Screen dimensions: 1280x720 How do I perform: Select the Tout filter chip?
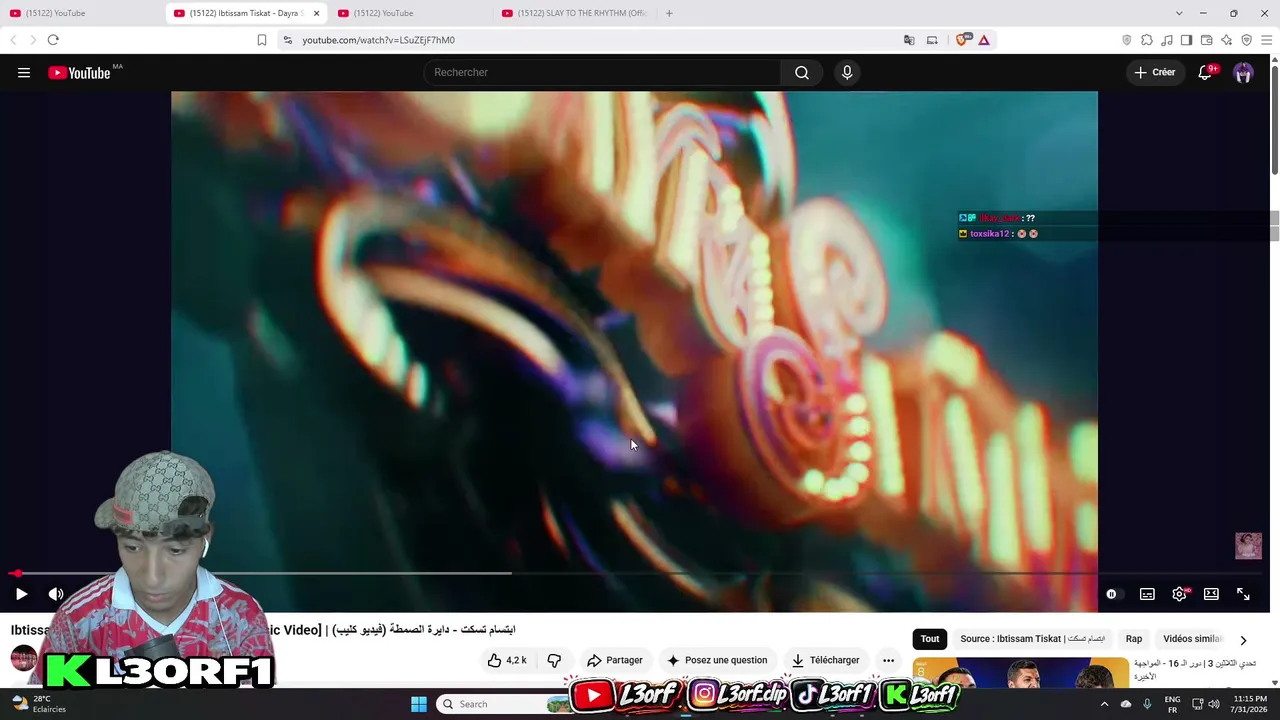(x=930, y=639)
